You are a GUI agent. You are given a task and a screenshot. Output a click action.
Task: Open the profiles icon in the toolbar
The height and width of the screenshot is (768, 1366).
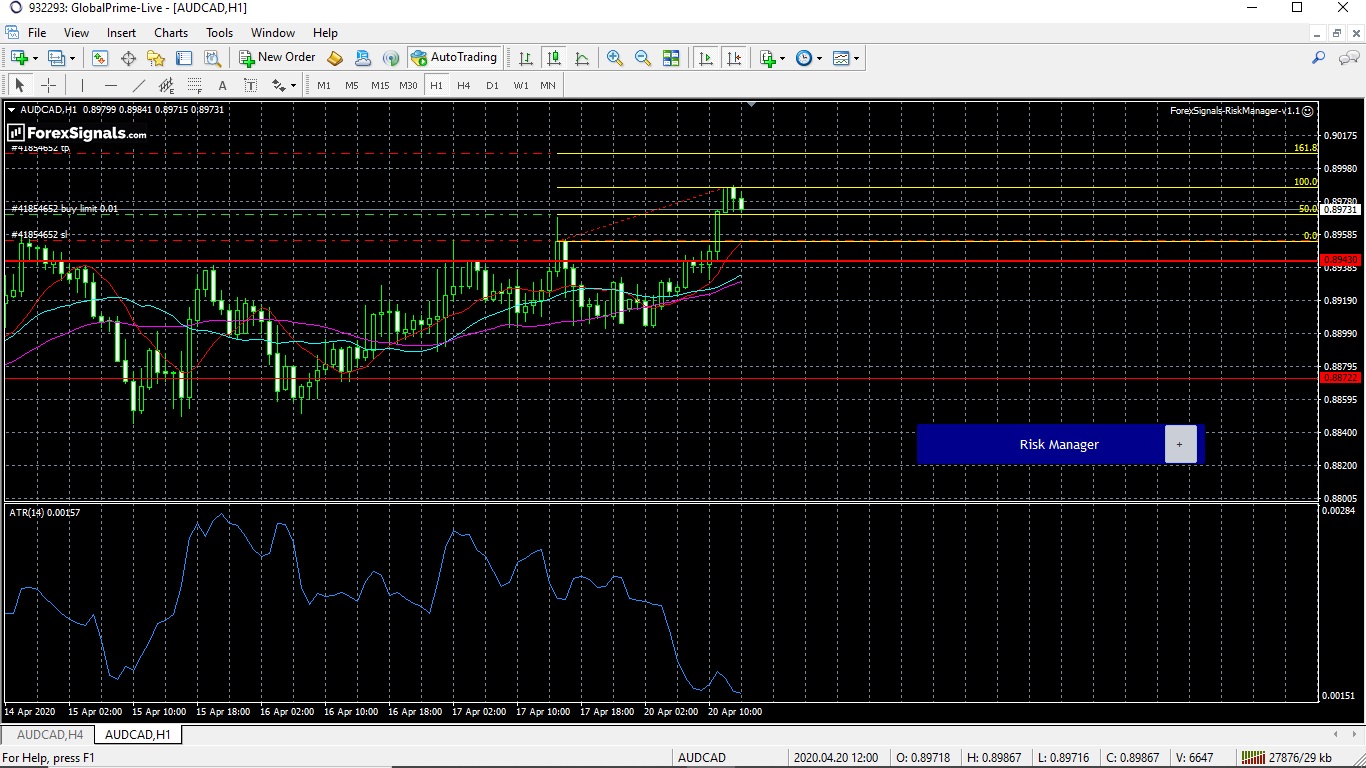tap(57, 58)
